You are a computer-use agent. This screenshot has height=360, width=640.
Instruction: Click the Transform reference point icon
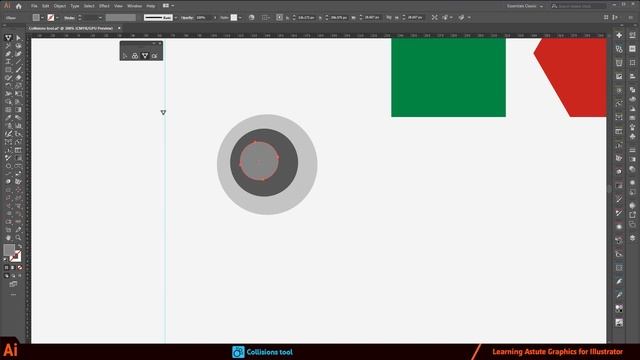(280, 18)
